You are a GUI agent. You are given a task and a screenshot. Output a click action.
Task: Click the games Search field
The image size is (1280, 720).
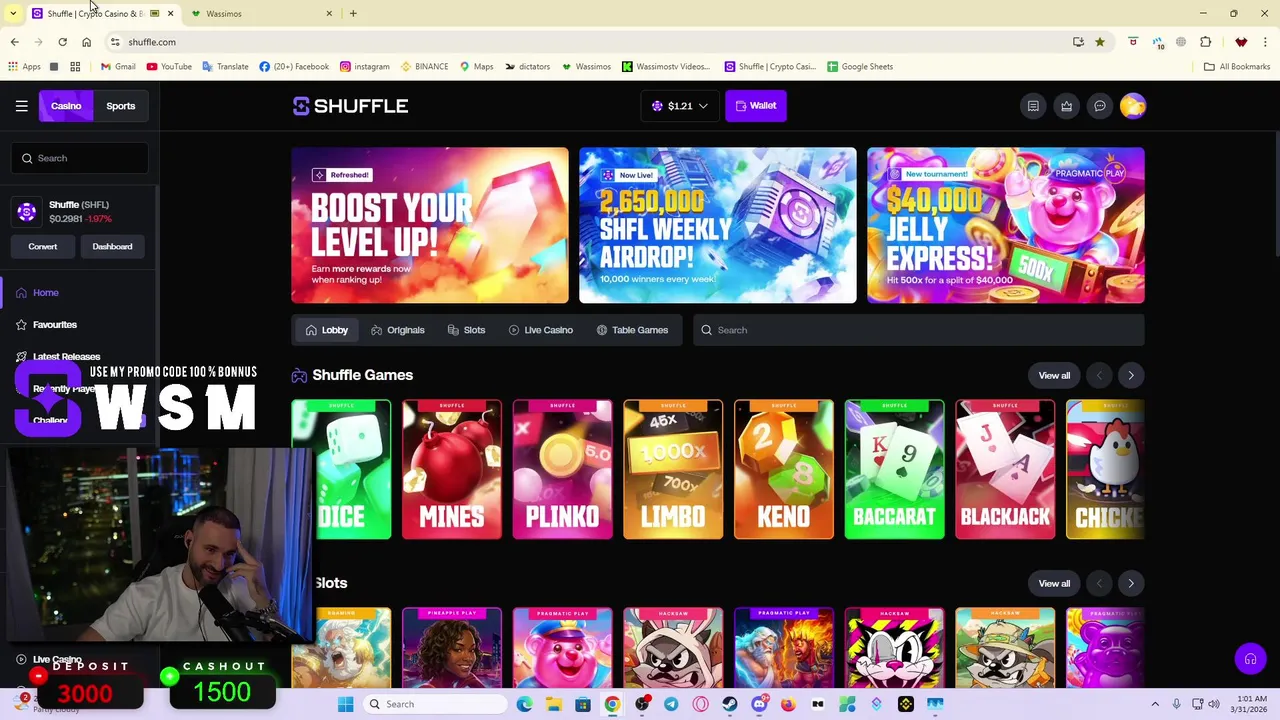click(x=918, y=330)
